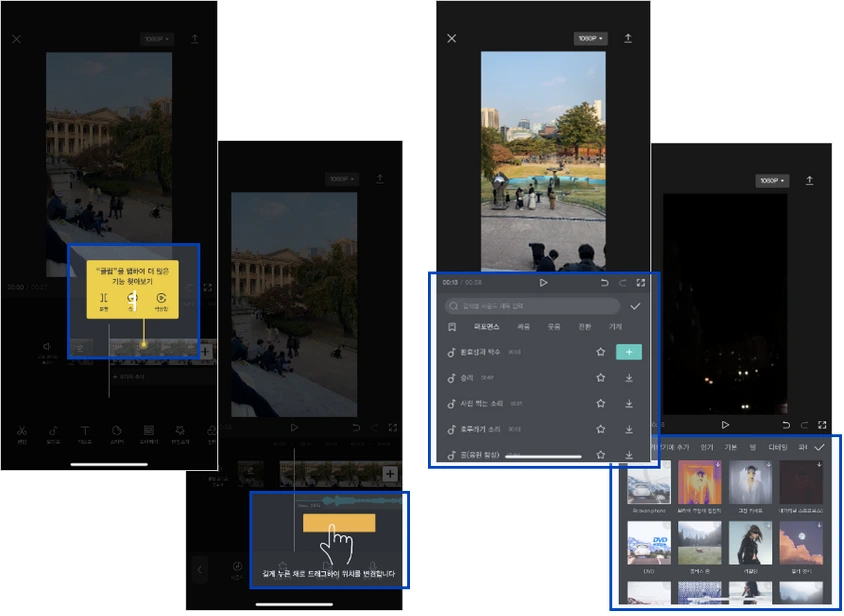
Task: Favorite the fifth sound effect star
Action: coord(601,455)
